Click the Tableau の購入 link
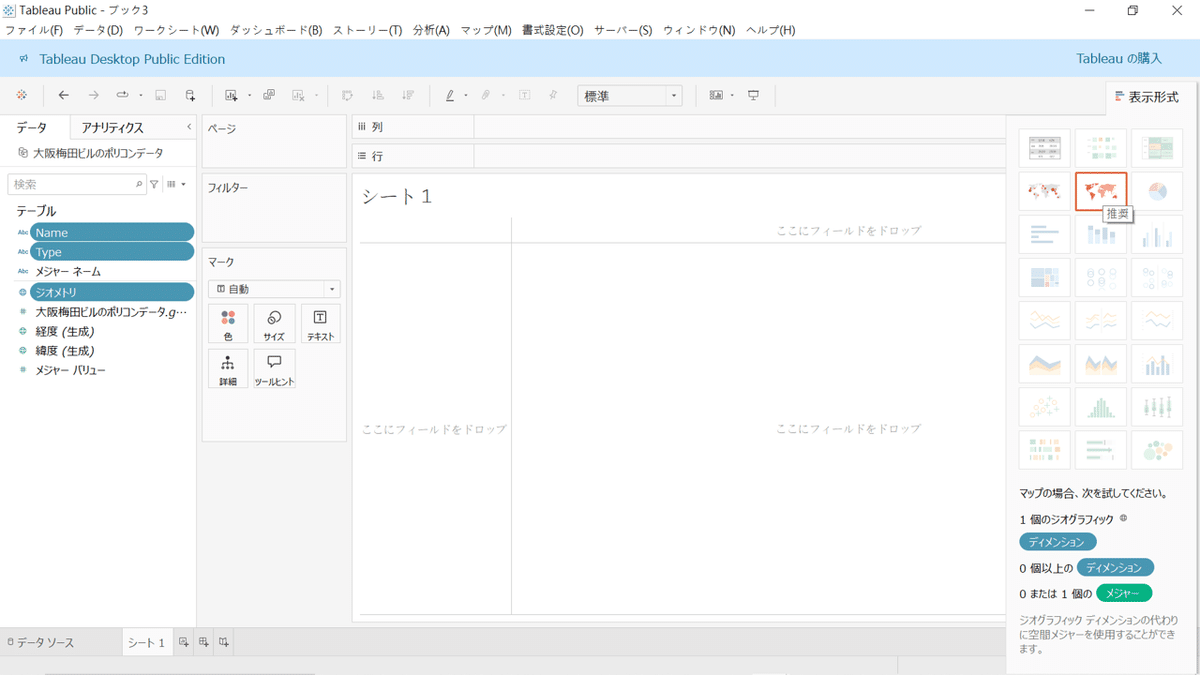The image size is (1200, 675). tap(1119, 59)
